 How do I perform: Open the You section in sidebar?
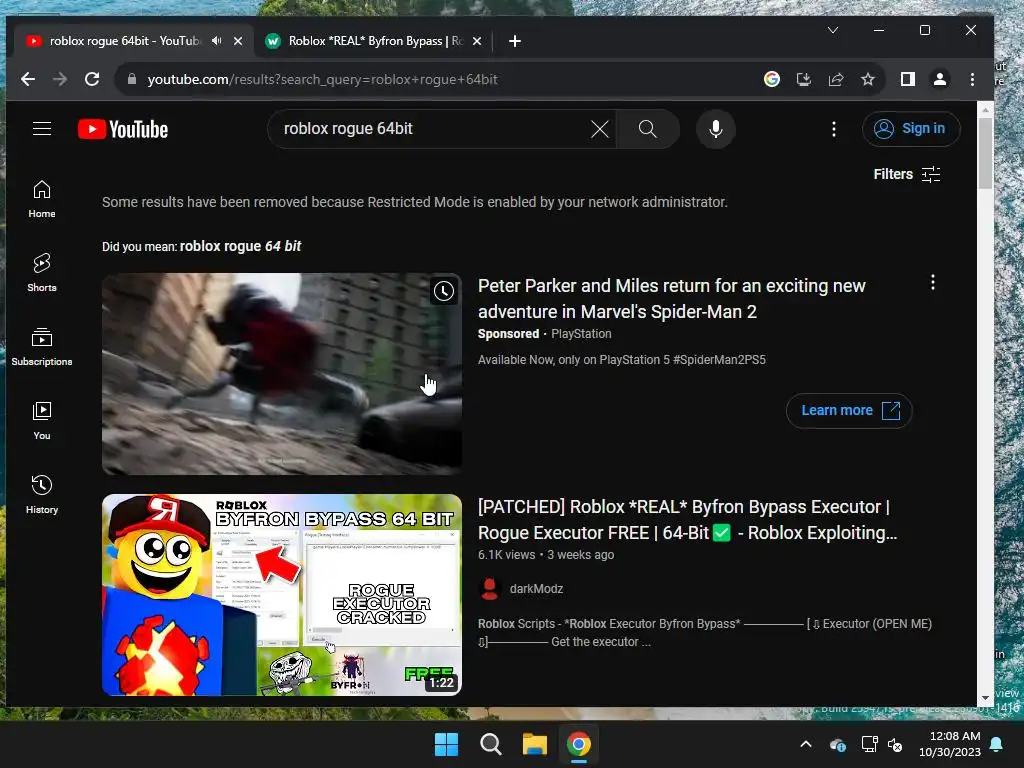coord(42,421)
